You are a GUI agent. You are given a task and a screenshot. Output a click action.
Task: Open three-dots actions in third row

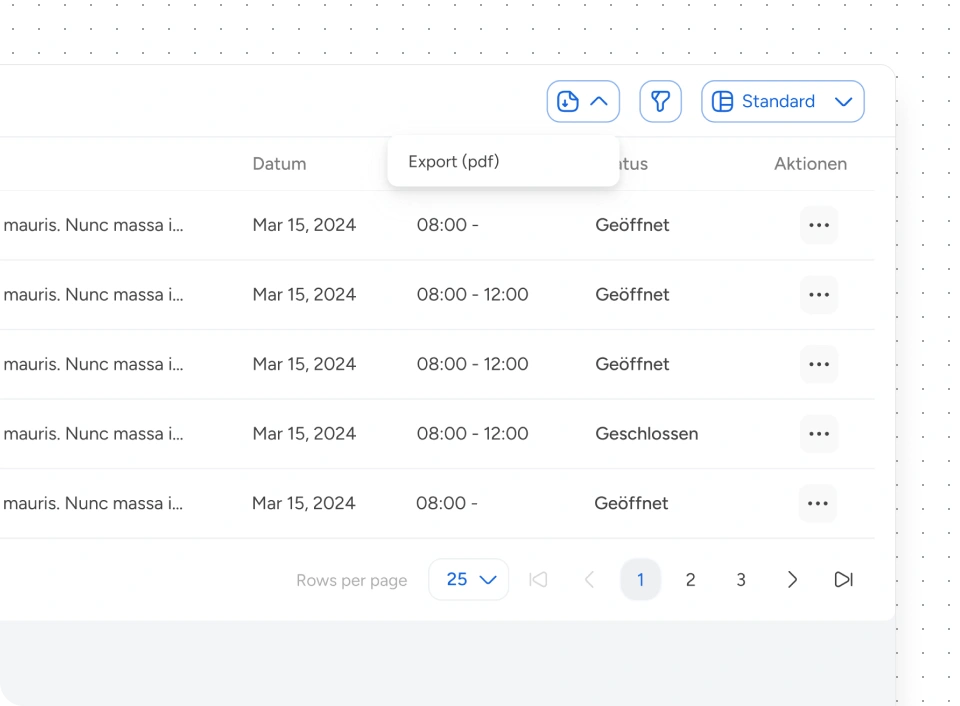(818, 364)
